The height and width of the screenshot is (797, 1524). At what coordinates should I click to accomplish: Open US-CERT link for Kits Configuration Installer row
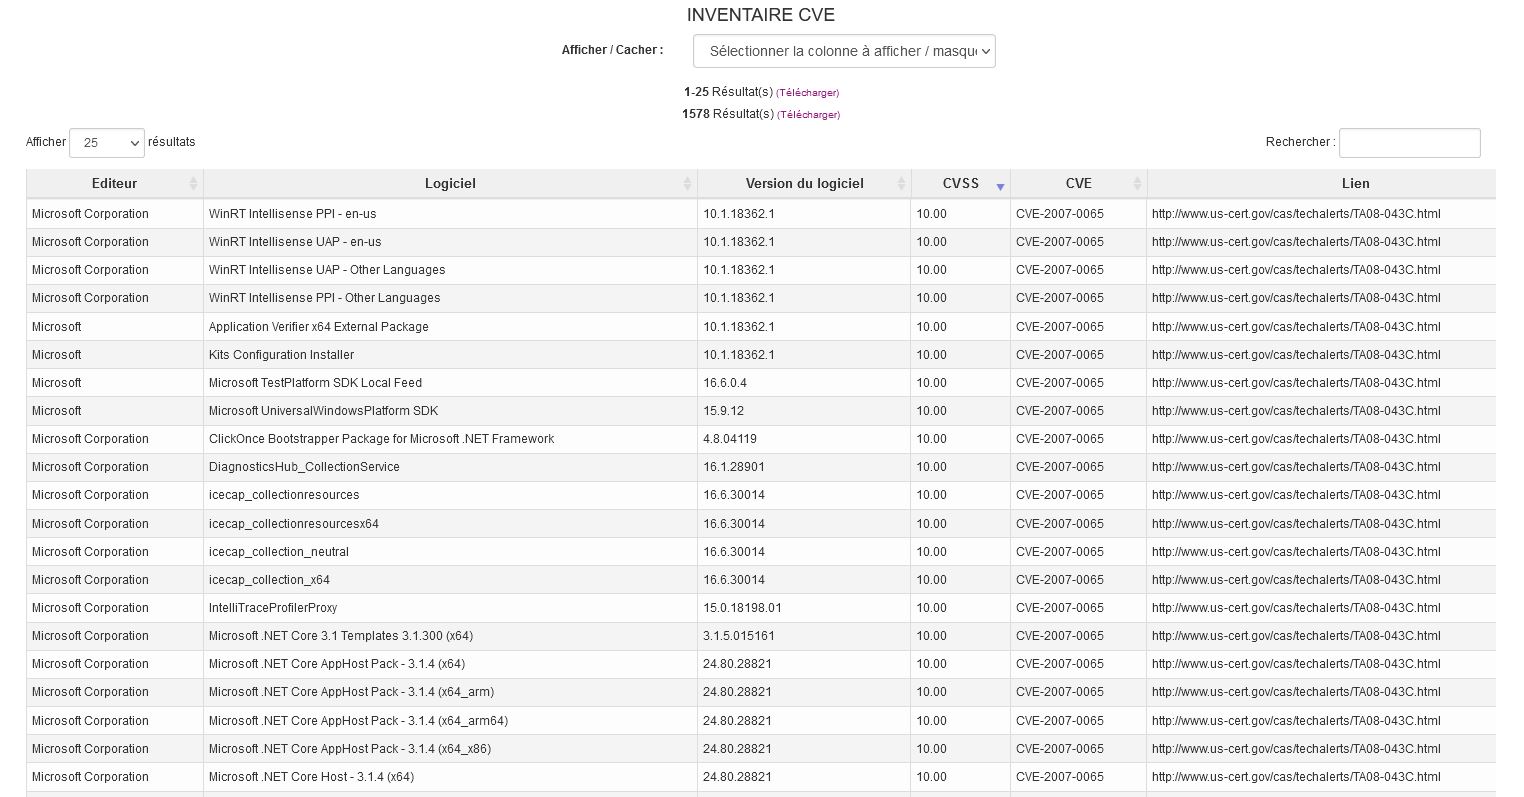click(1296, 355)
